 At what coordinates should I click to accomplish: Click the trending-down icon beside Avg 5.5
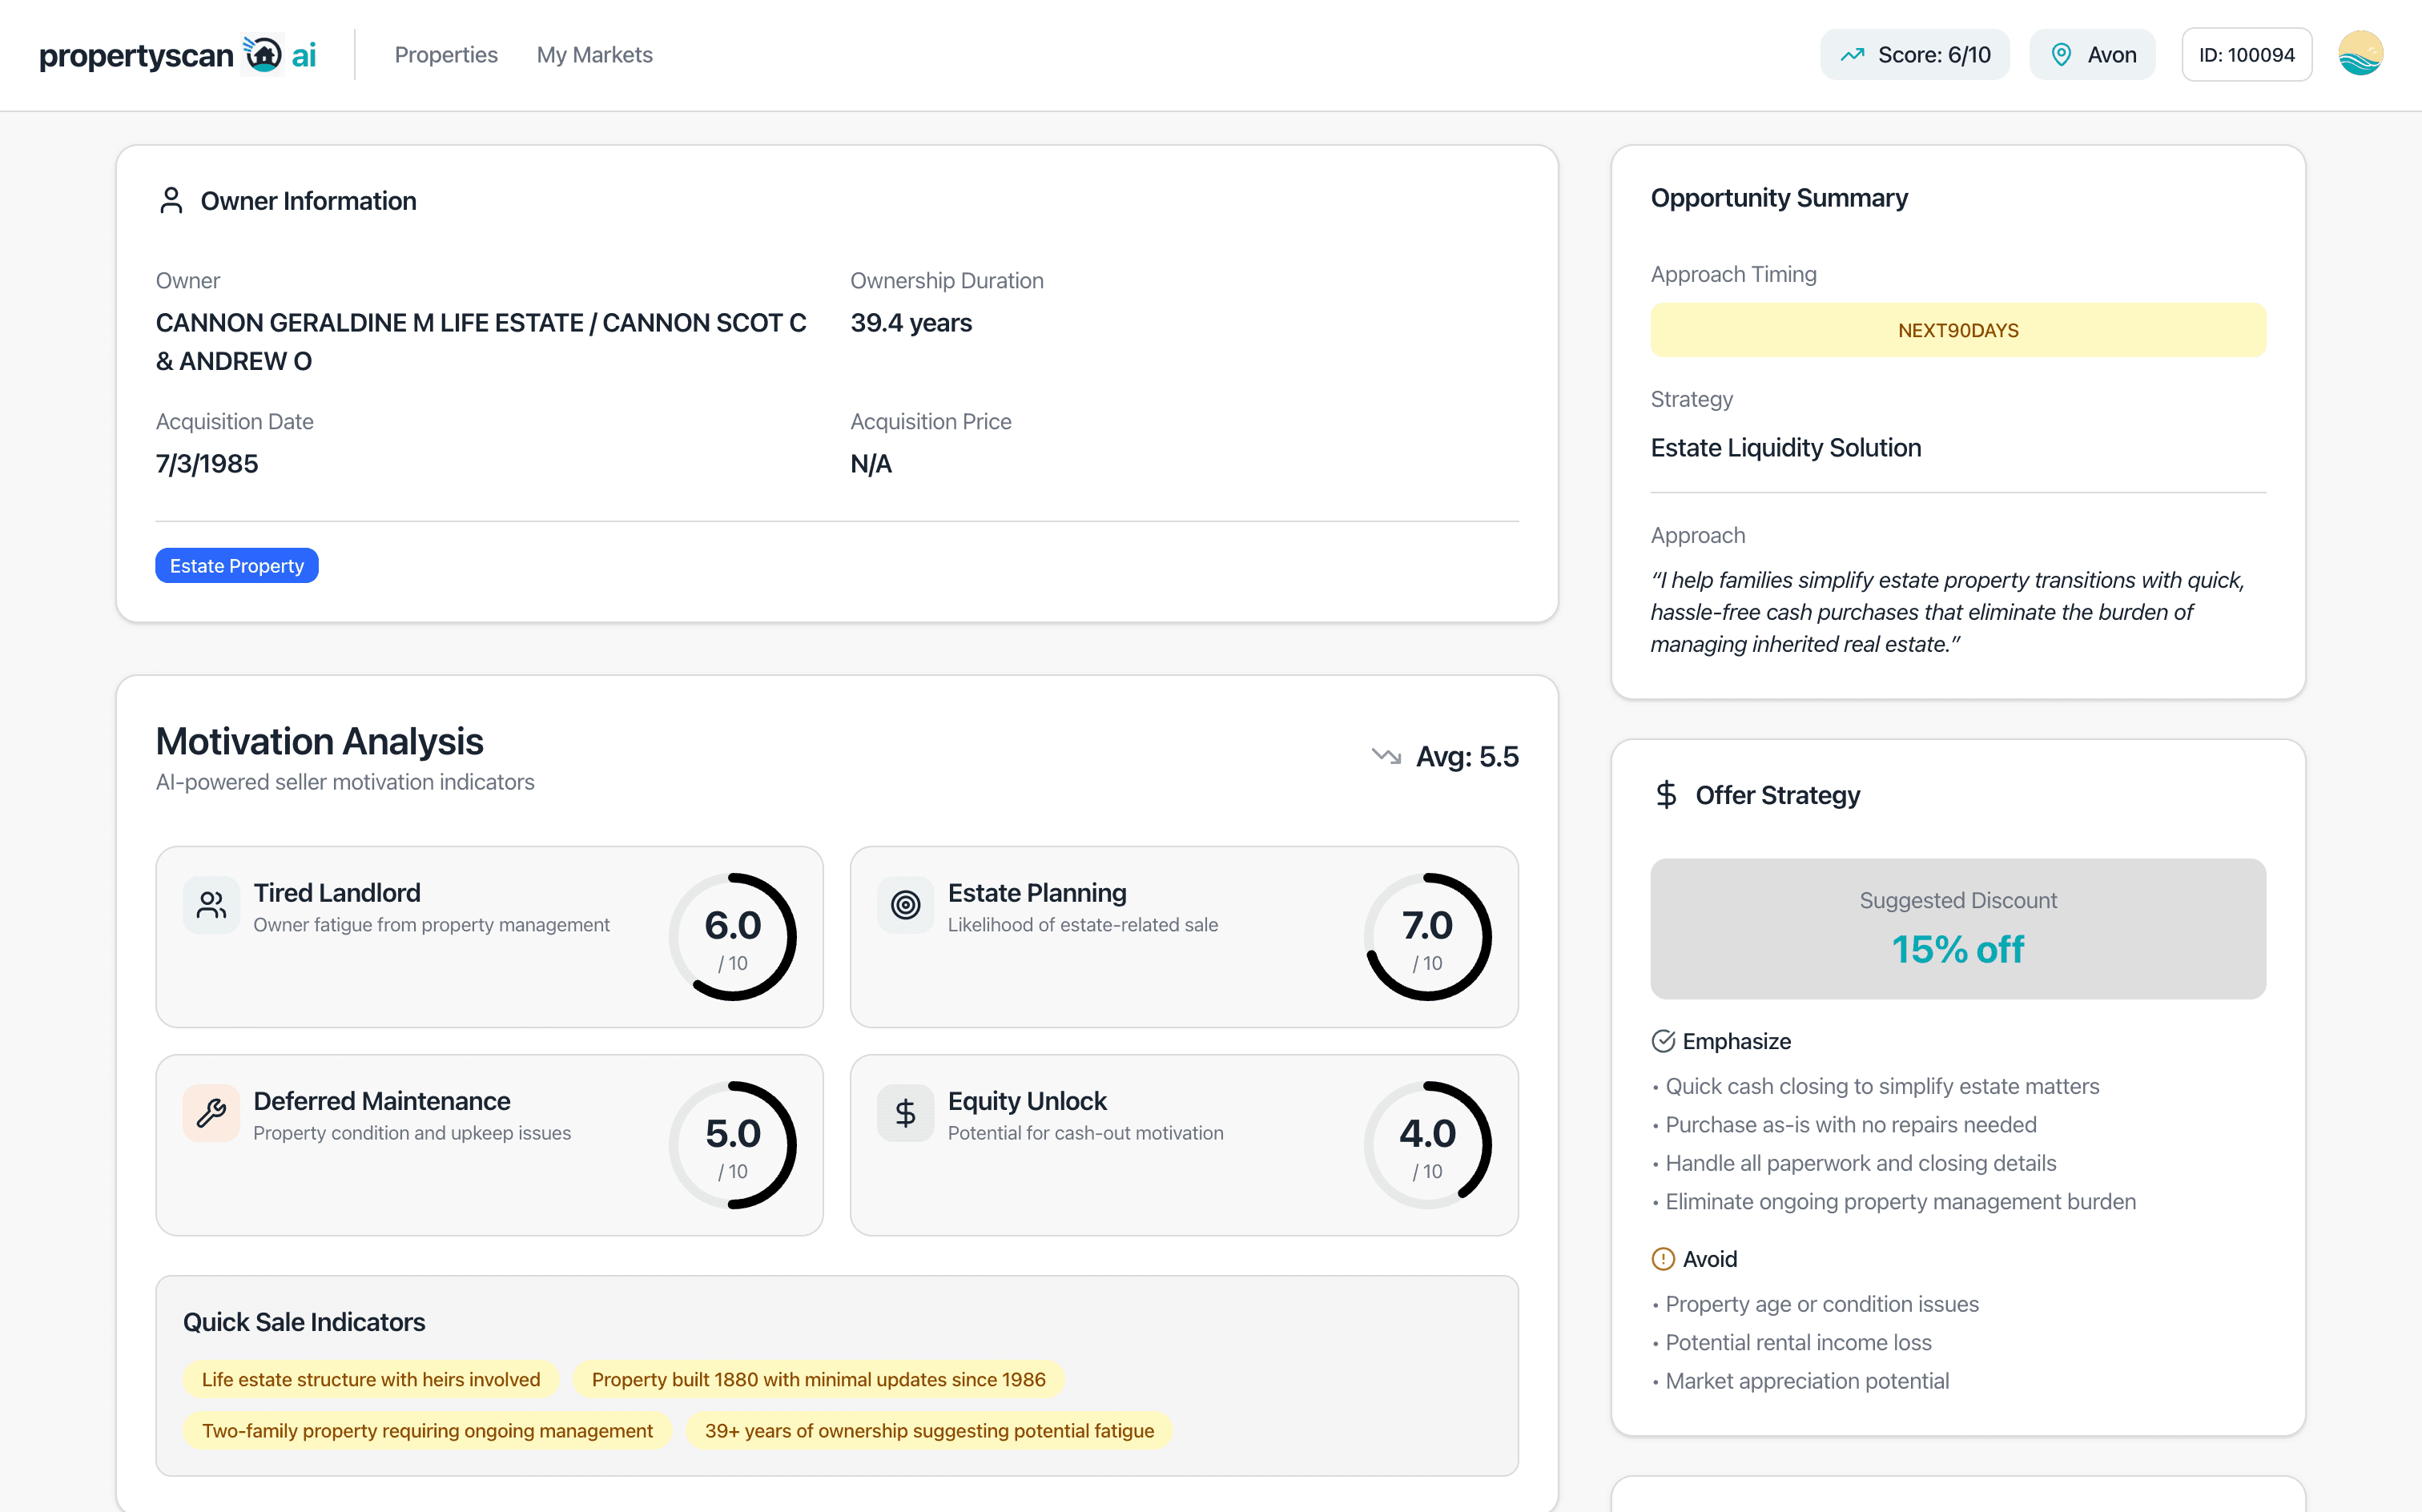1386,756
